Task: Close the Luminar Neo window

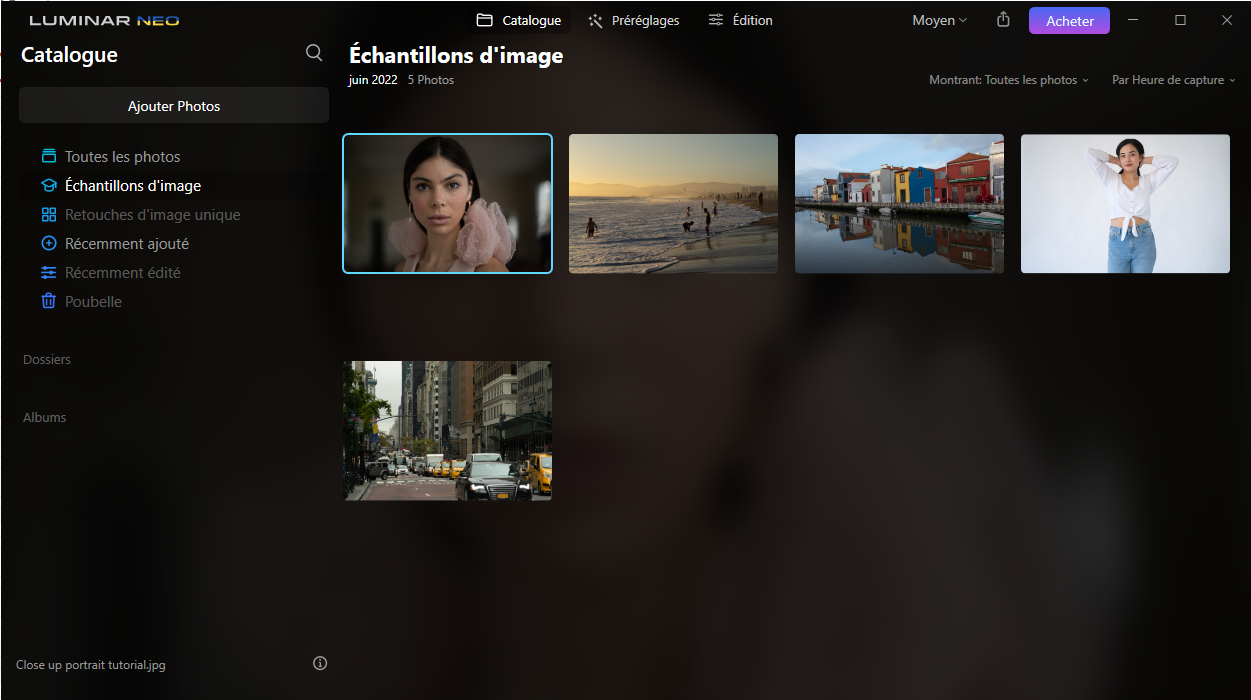Action: (x=1227, y=20)
